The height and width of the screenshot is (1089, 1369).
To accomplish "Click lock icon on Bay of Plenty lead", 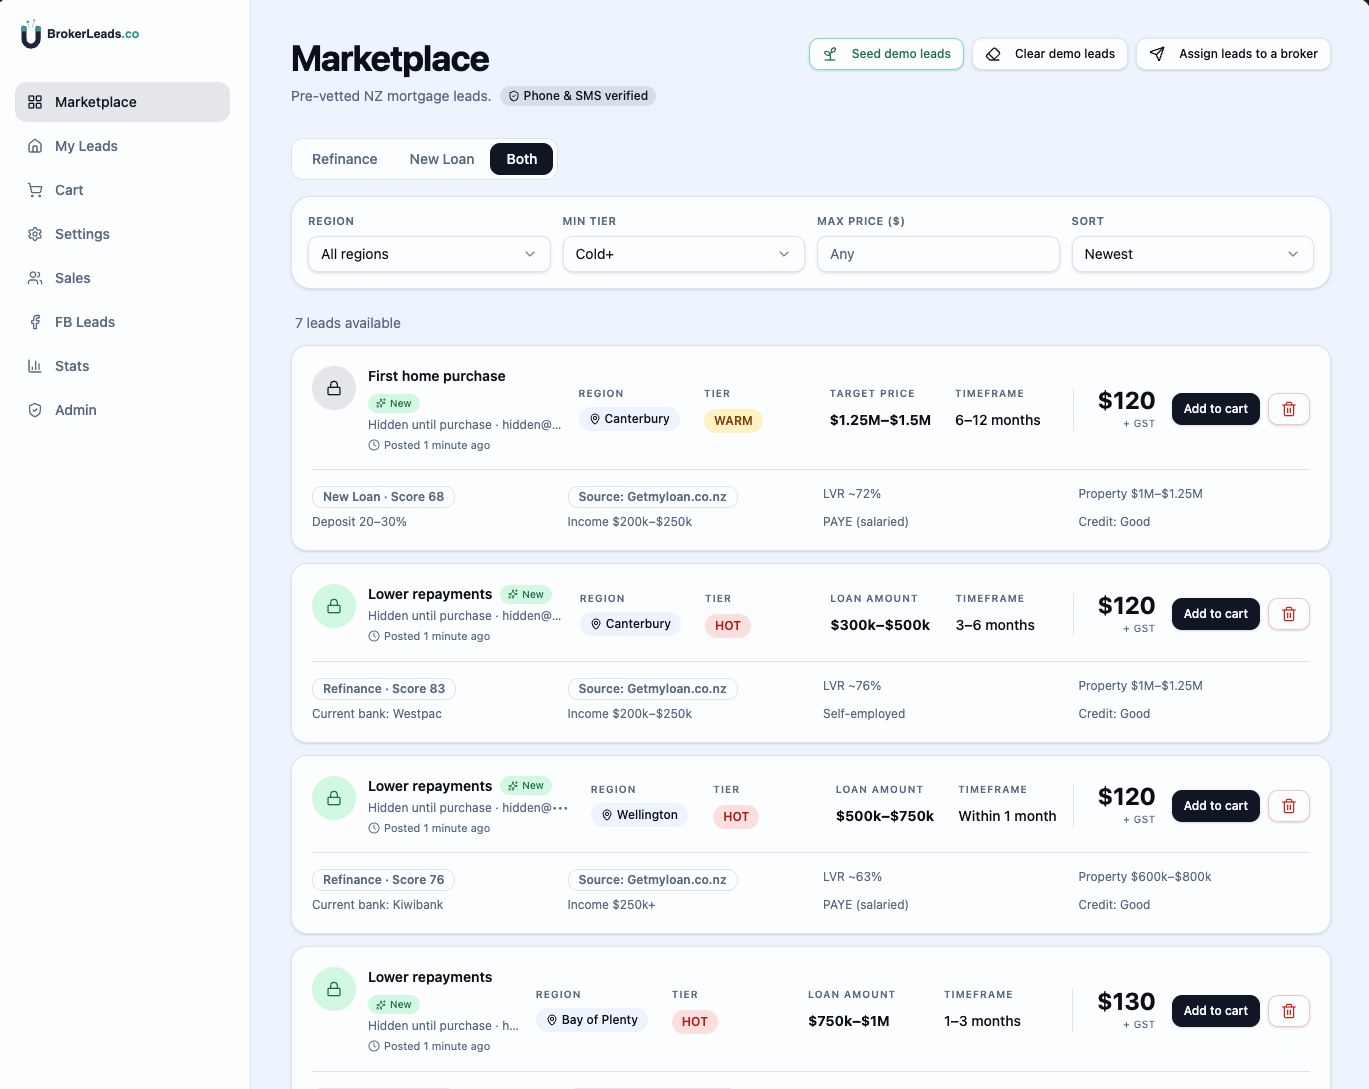I will coord(334,989).
